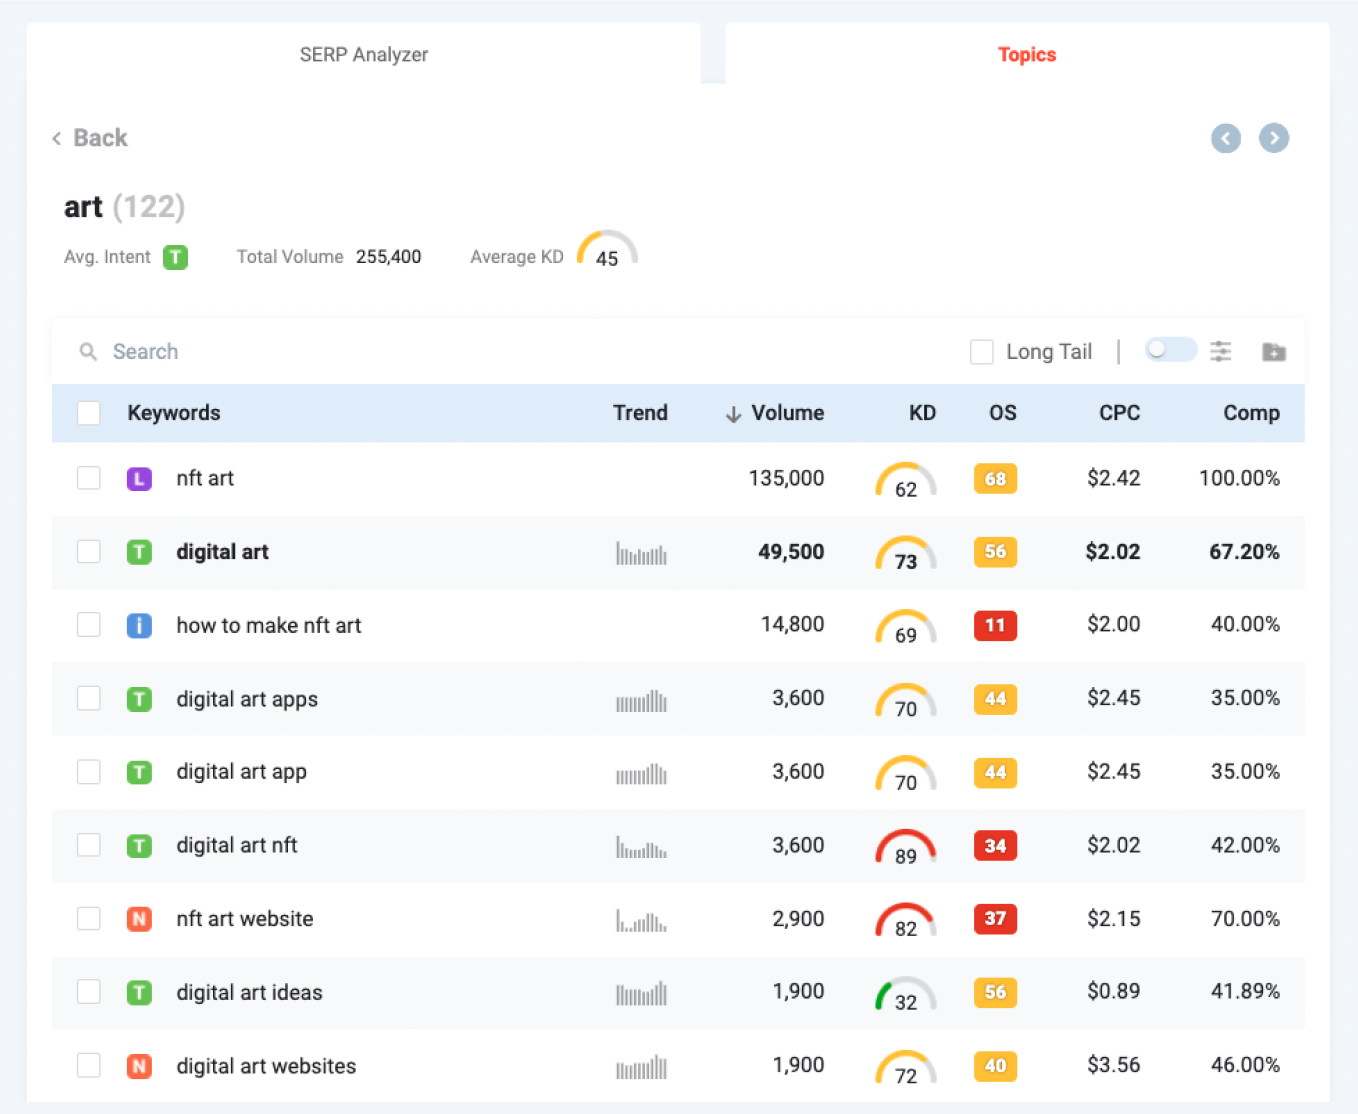Viewport: 1358px width, 1114px height.
Task: Sort by the CPC column header
Action: click(x=1120, y=413)
